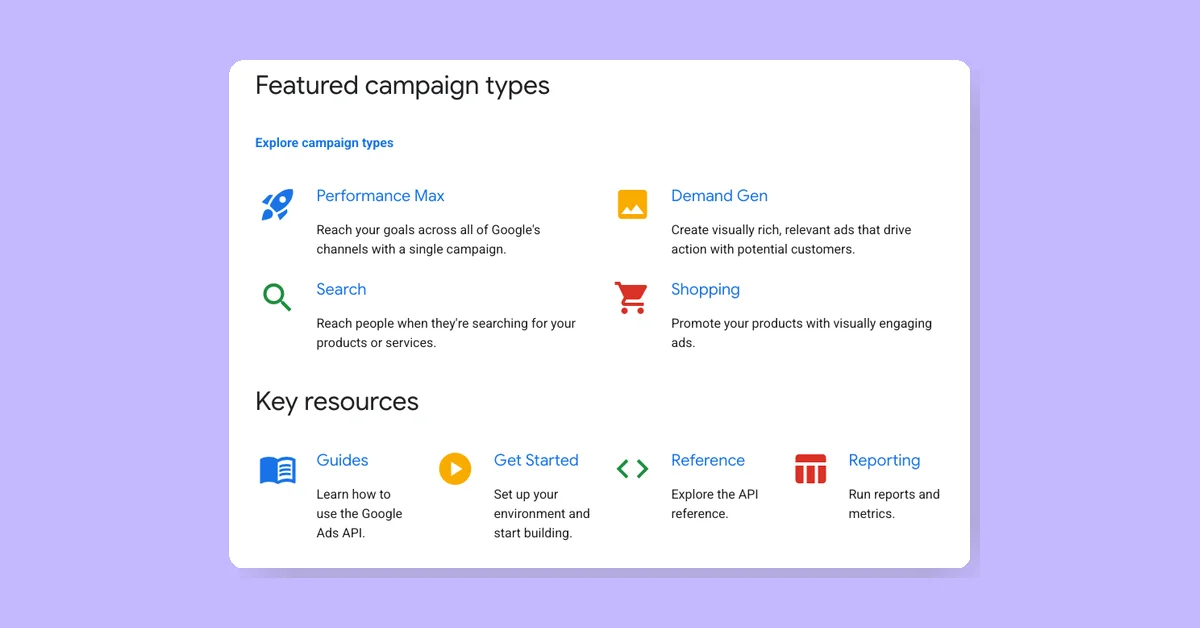1200x628 pixels.
Task: Click text 'Reach people when they're searching for your'
Action: (446, 324)
